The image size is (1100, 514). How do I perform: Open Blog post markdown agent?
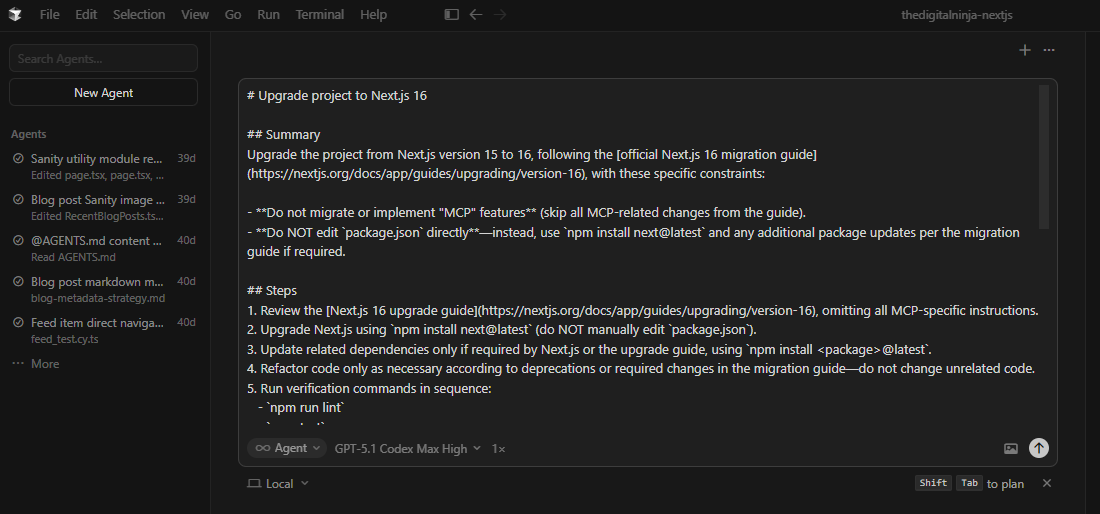point(103,290)
